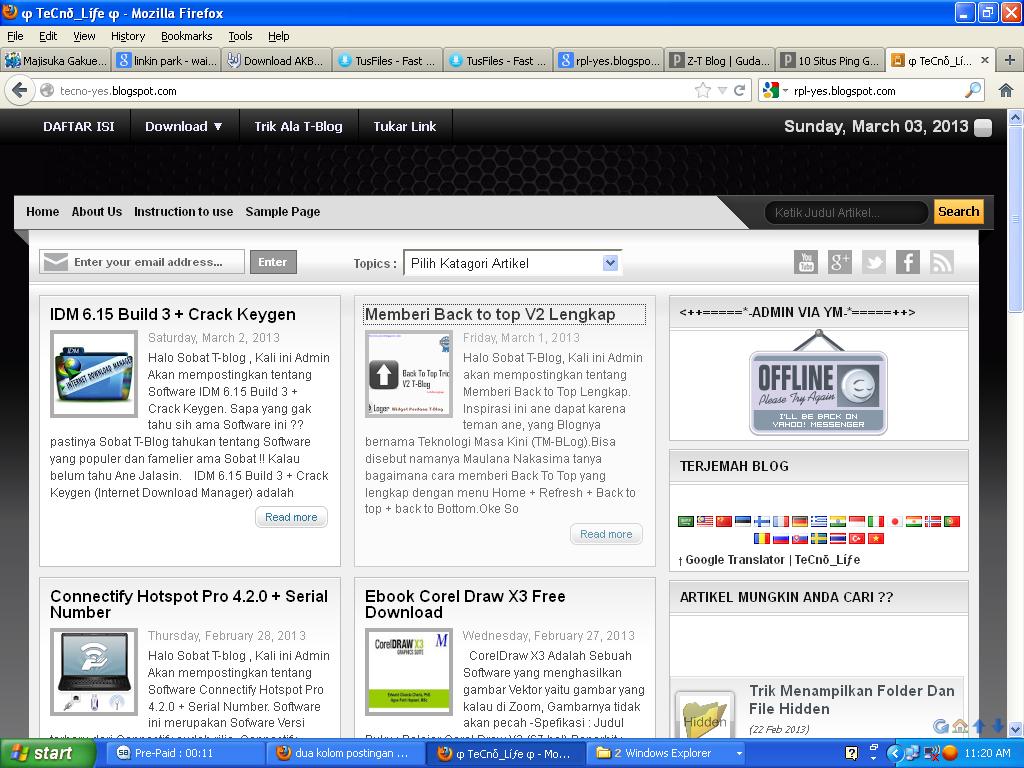Switch to the 10 Situs Ping tab
This screenshot has width=1024, height=768.
pyautogui.click(x=830, y=61)
